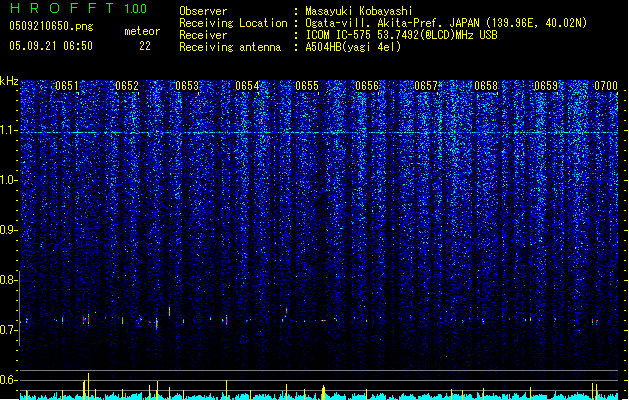Click the meteor count label

[x=142, y=31]
